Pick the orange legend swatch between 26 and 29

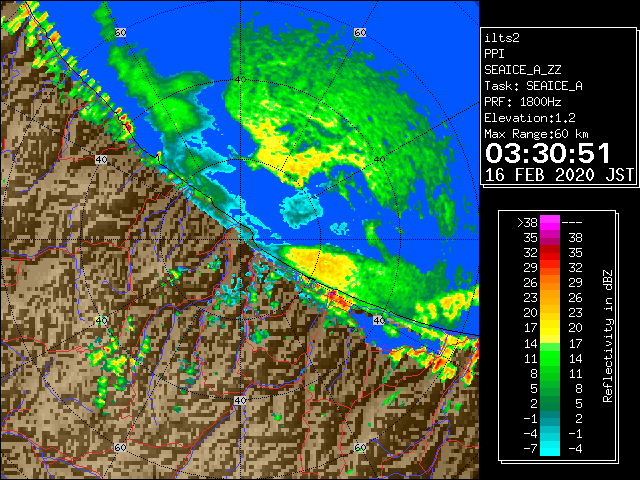[550, 283]
